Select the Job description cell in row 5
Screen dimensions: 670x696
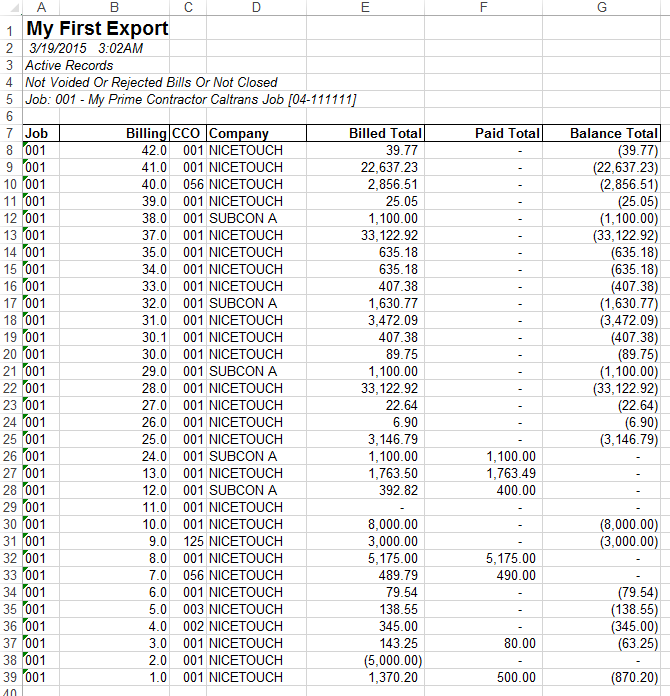pos(190,99)
